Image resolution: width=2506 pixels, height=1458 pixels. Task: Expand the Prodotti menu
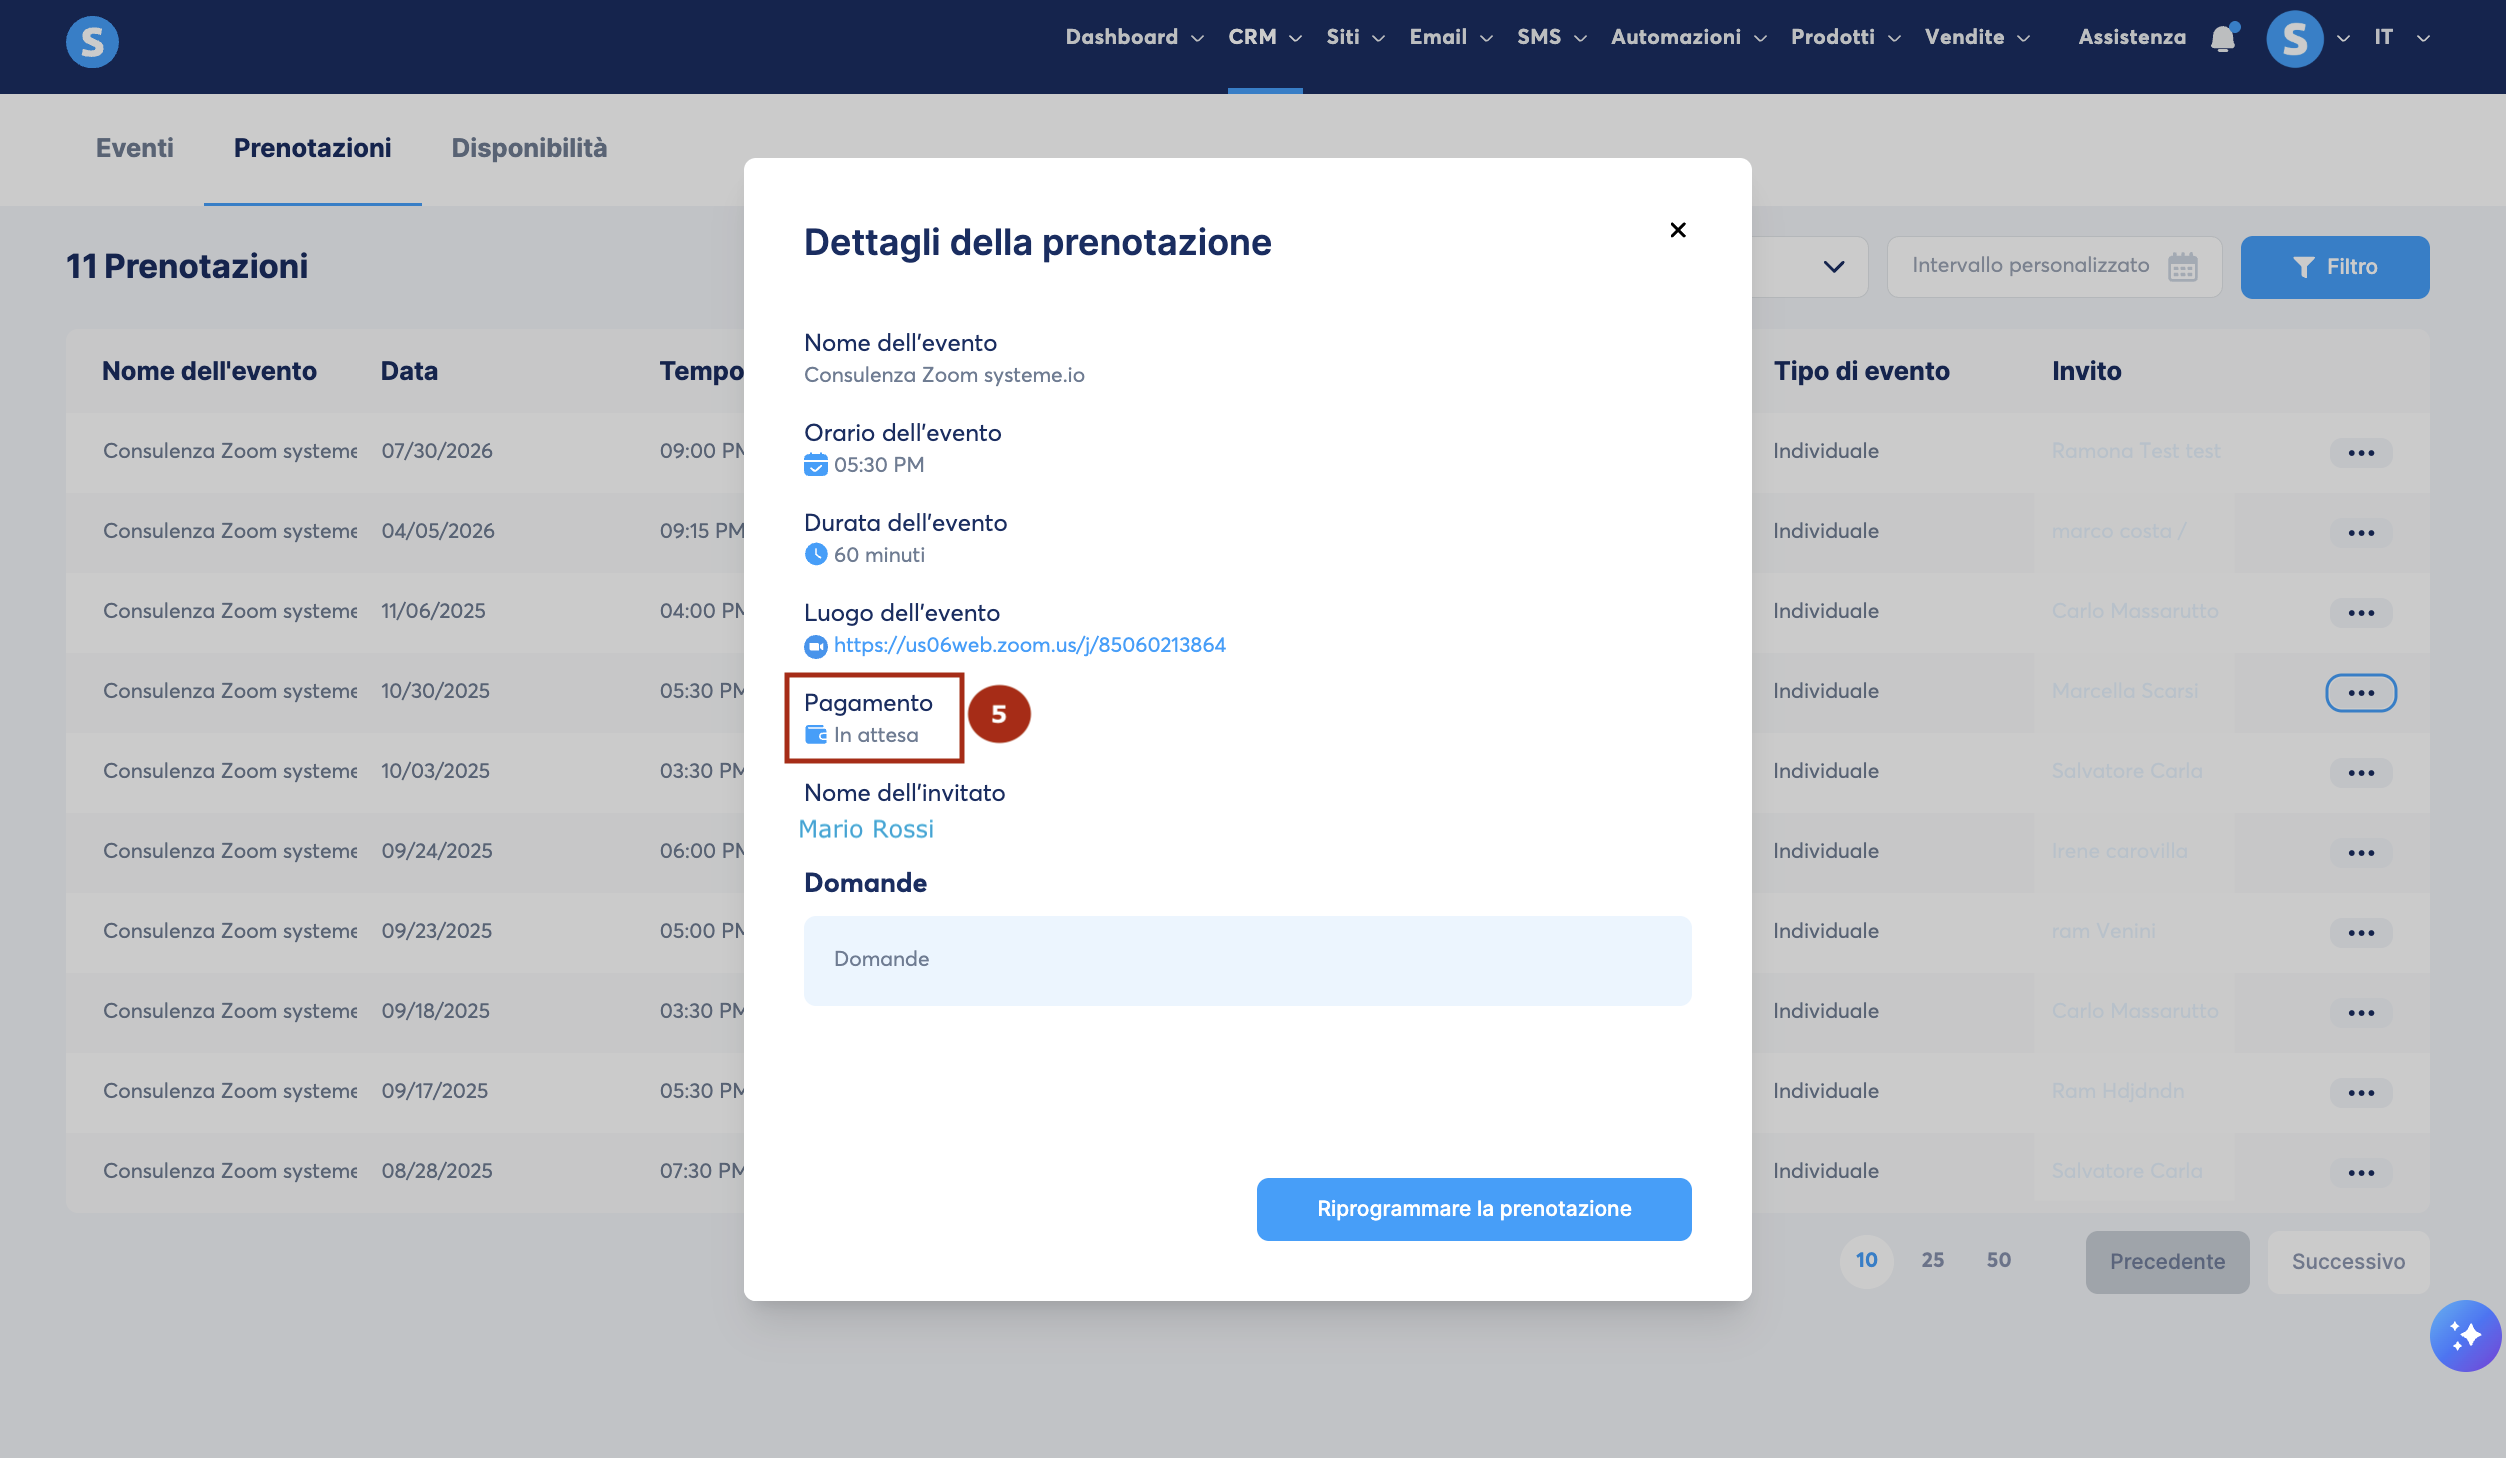[1845, 37]
